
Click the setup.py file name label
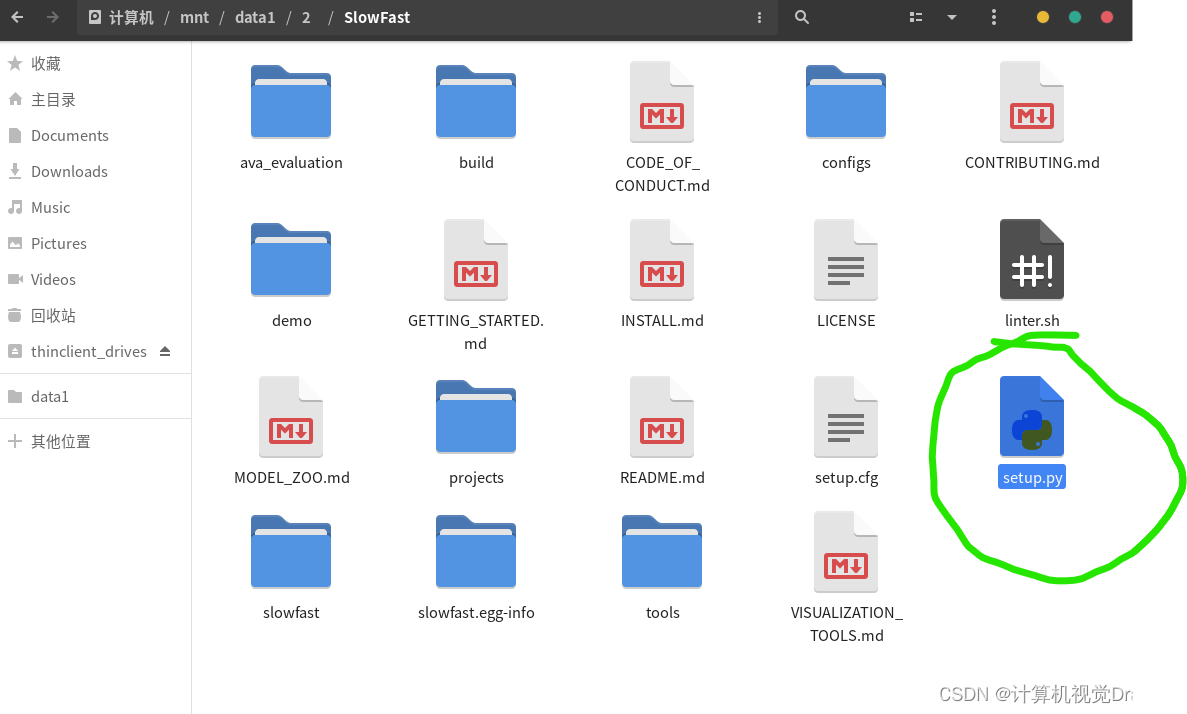[1032, 477]
